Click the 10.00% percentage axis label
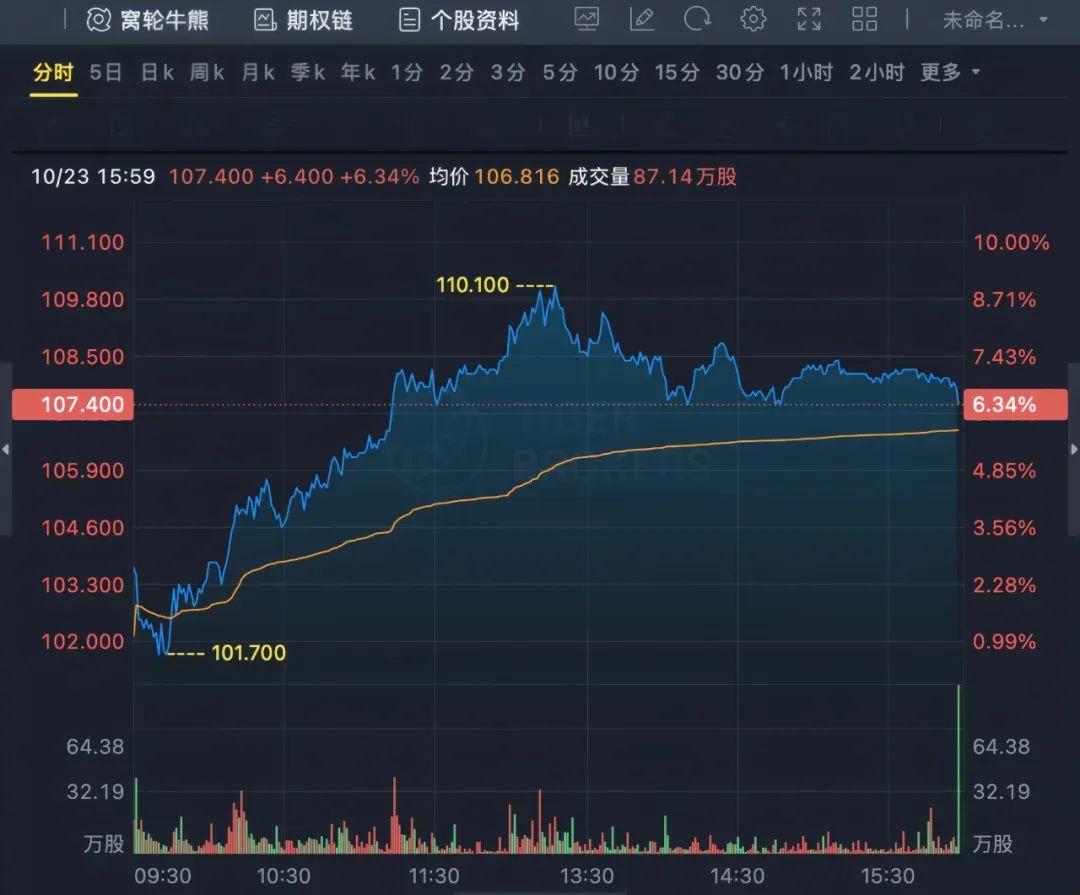 tap(1011, 243)
